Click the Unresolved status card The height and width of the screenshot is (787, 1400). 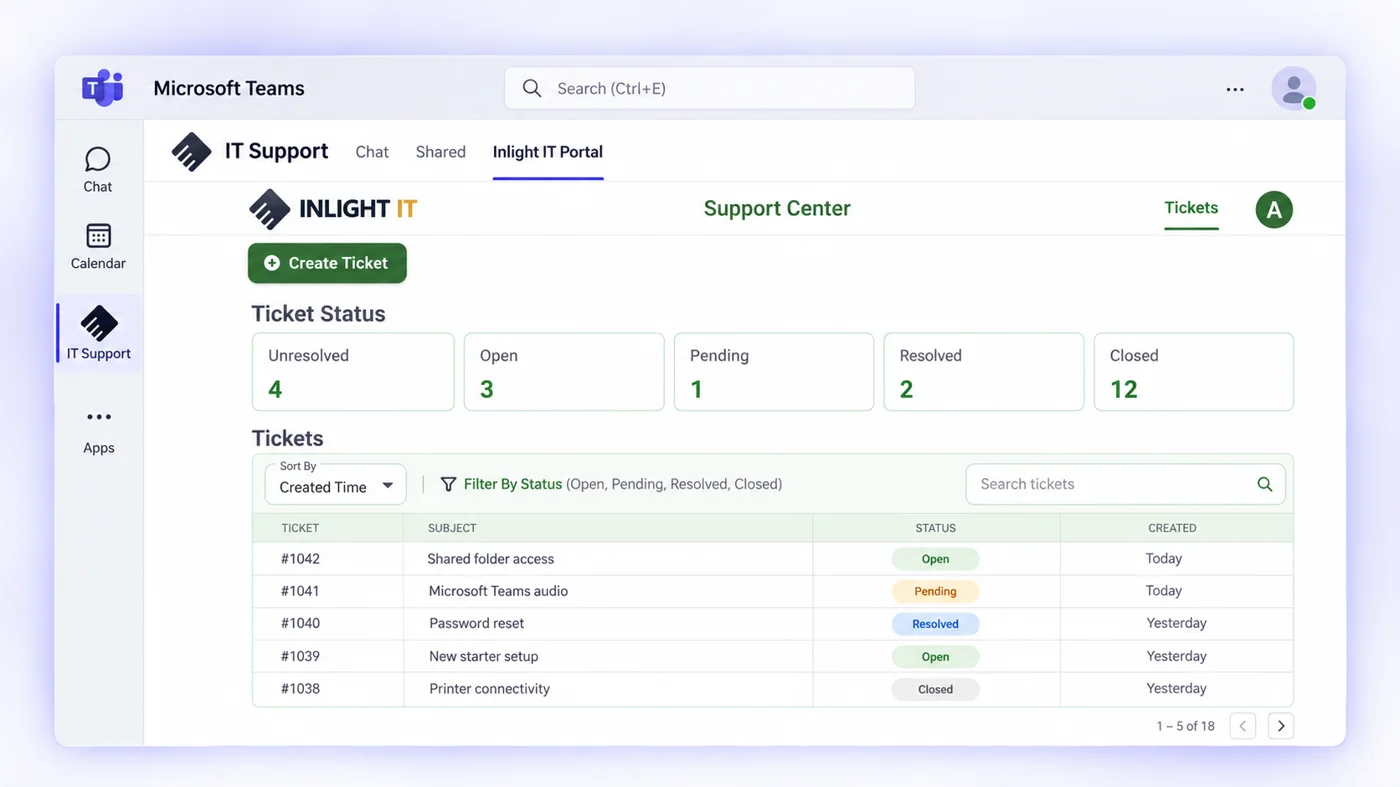[x=353, y=372]
